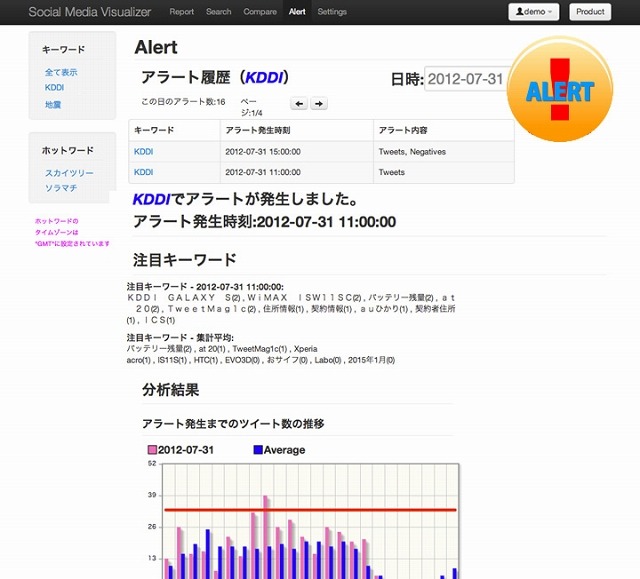Click the red threshold line in the chart
The image size is (640, 579).
(310, 510)
